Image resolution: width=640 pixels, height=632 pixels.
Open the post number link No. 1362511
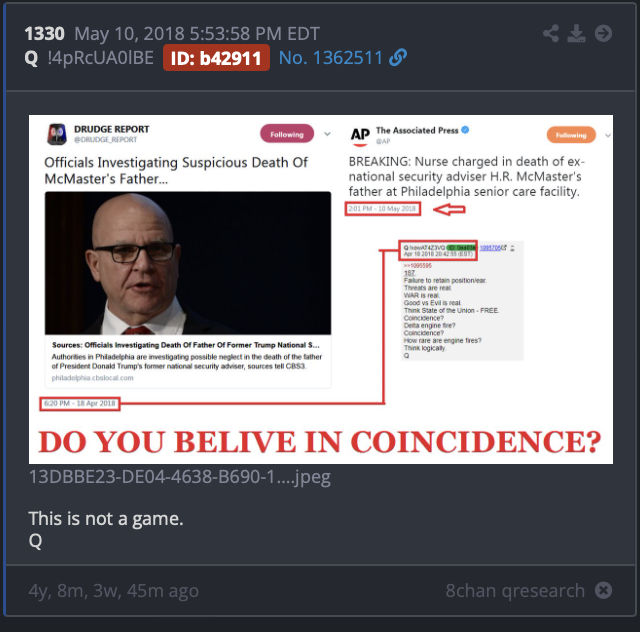pyautogui.click(x=331, y=58)
